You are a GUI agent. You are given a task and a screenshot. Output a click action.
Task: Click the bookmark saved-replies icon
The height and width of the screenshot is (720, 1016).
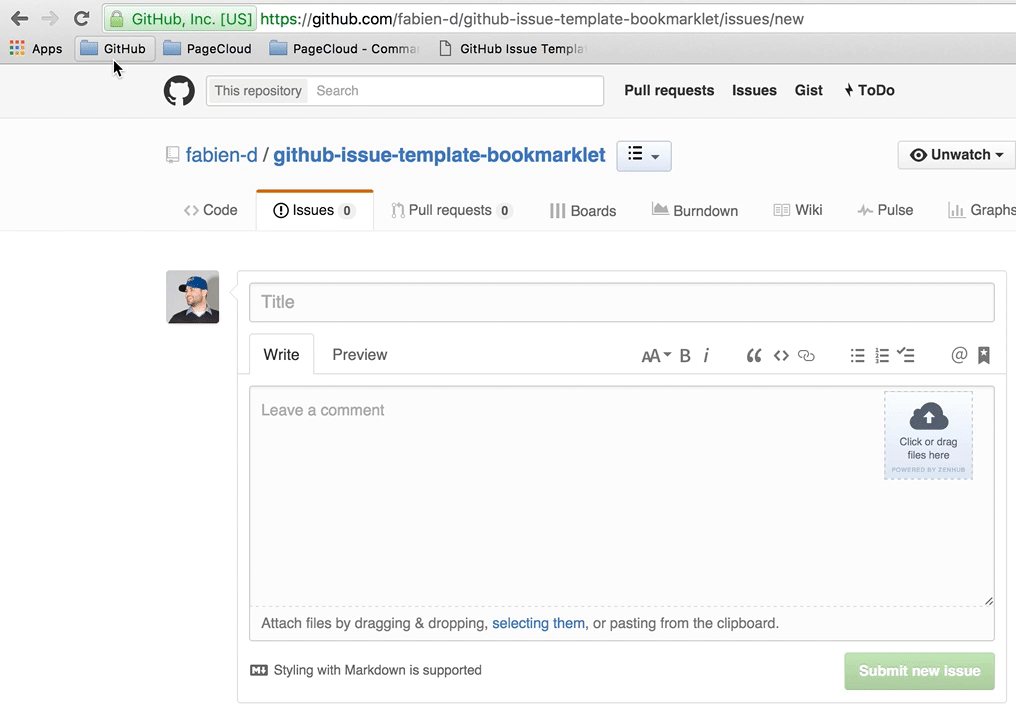coord(984,355)
